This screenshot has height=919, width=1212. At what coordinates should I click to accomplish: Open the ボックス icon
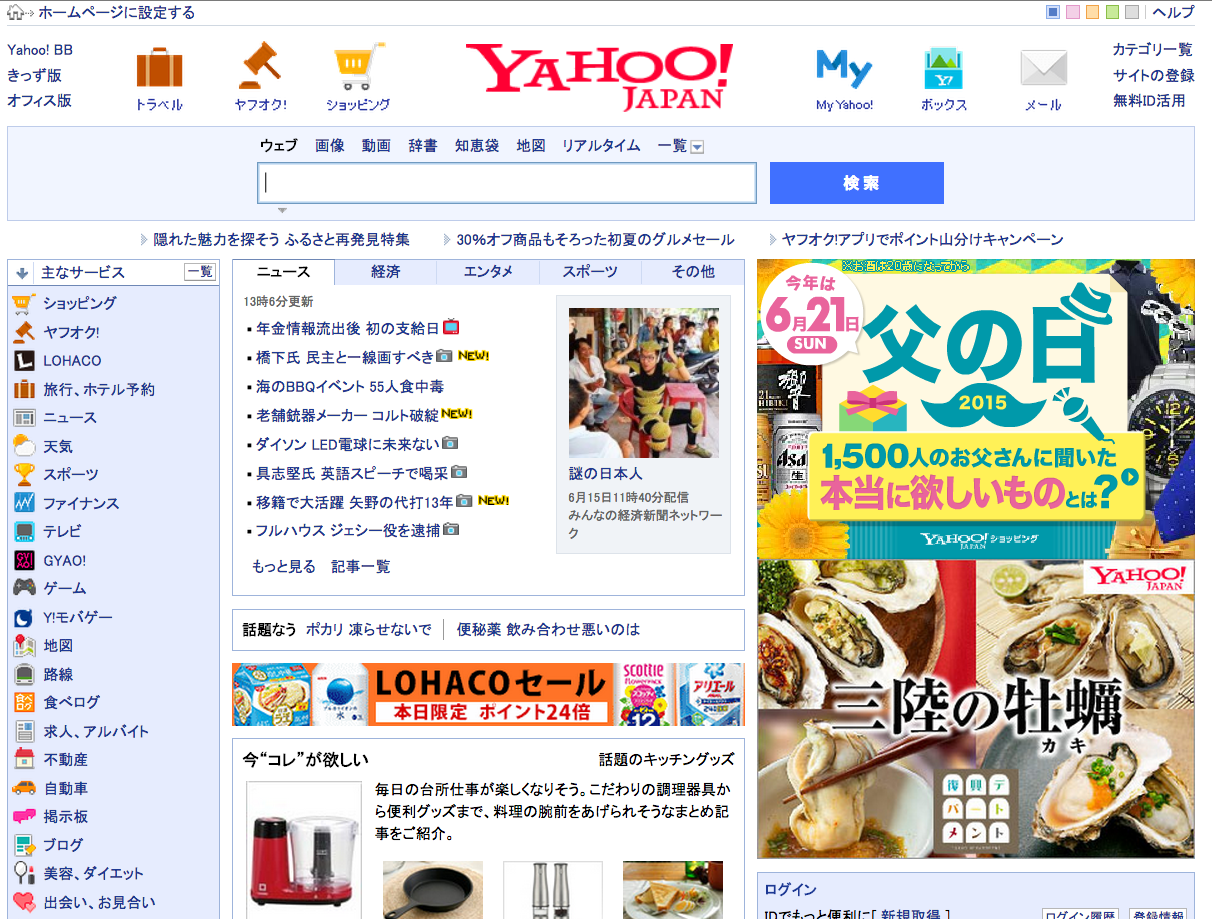coord(944,69)
